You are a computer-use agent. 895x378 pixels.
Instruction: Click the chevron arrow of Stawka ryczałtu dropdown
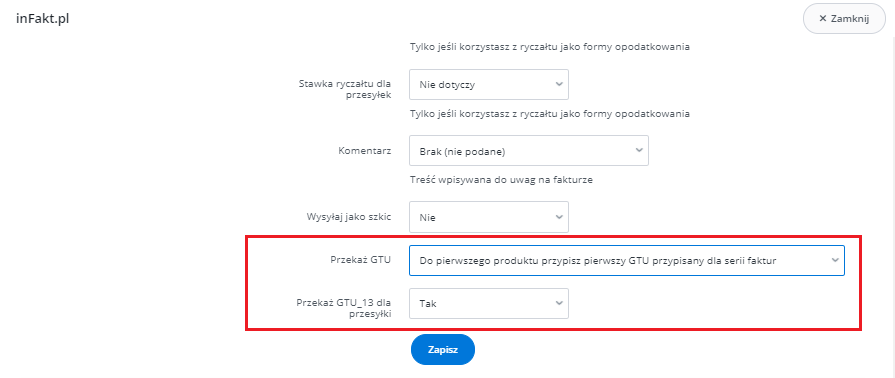pos(558,84)
